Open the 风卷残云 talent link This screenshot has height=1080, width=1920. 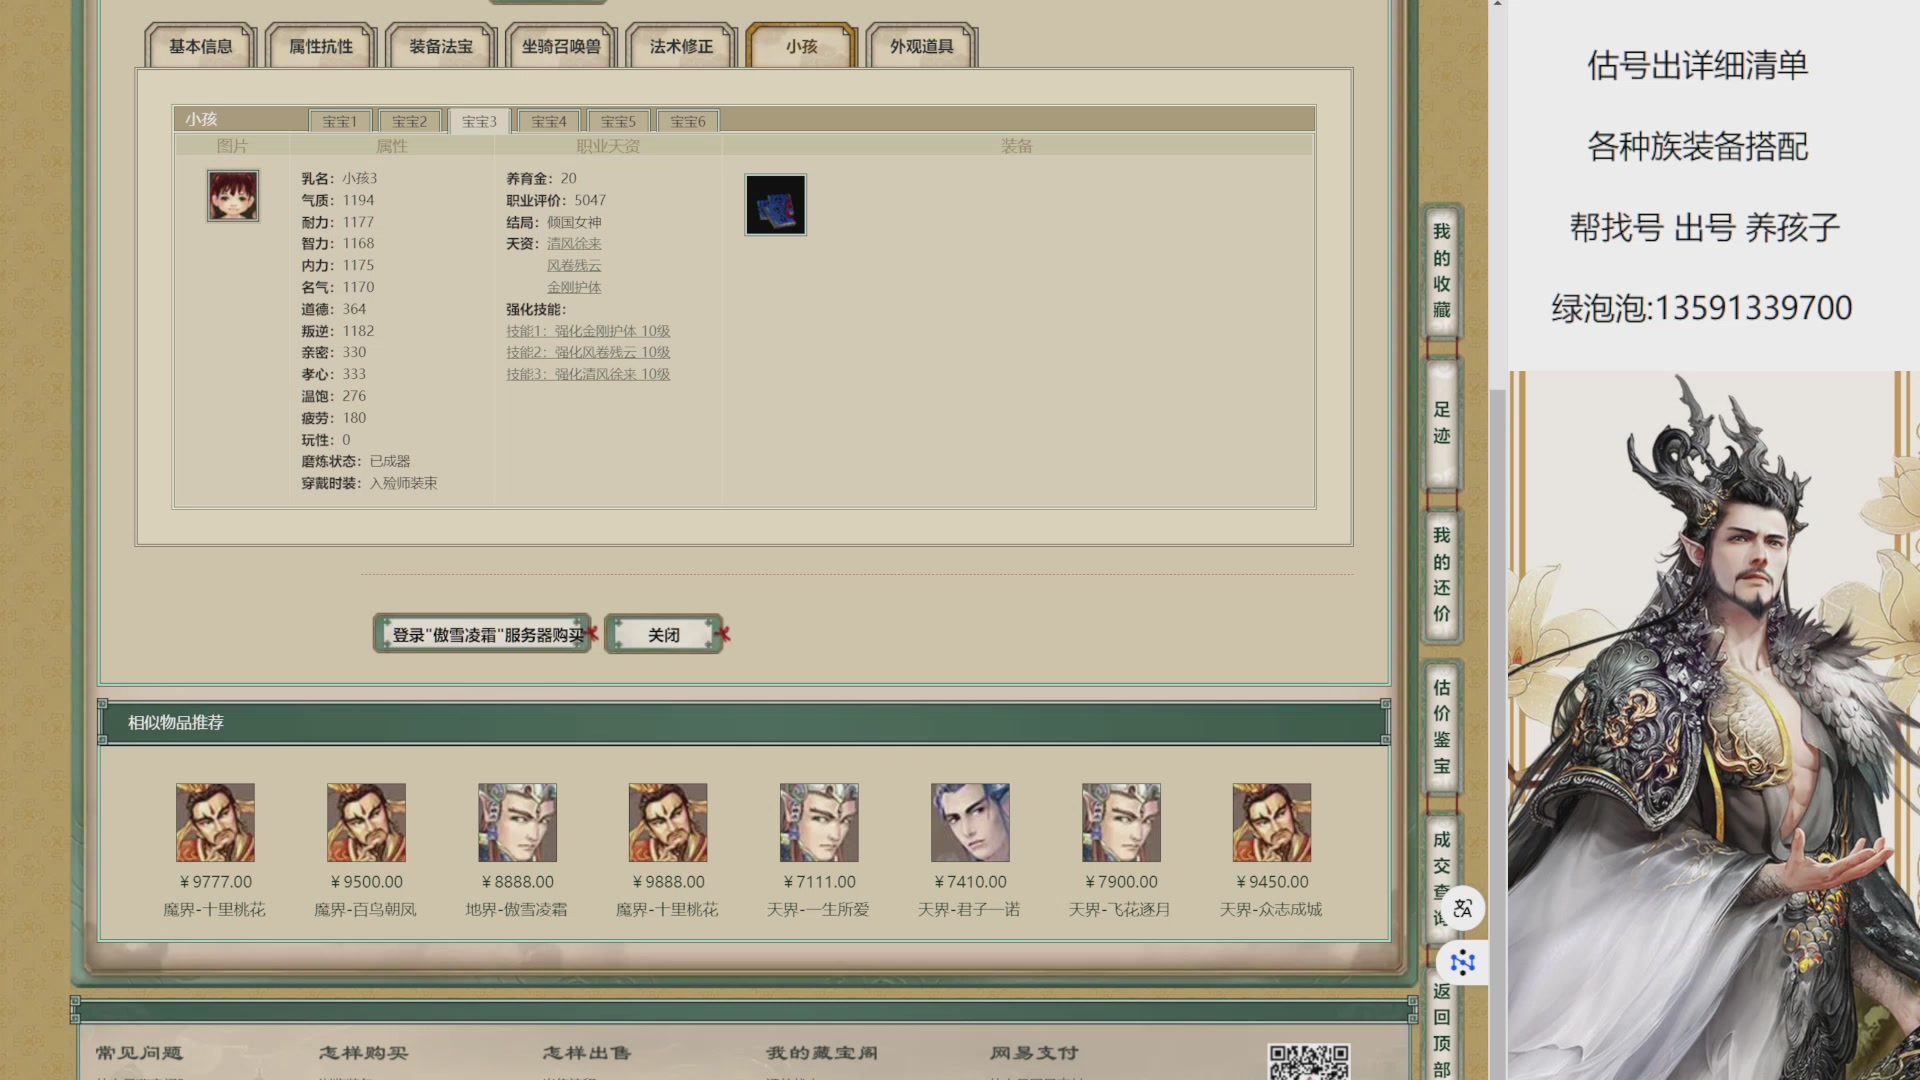[574, 265]
